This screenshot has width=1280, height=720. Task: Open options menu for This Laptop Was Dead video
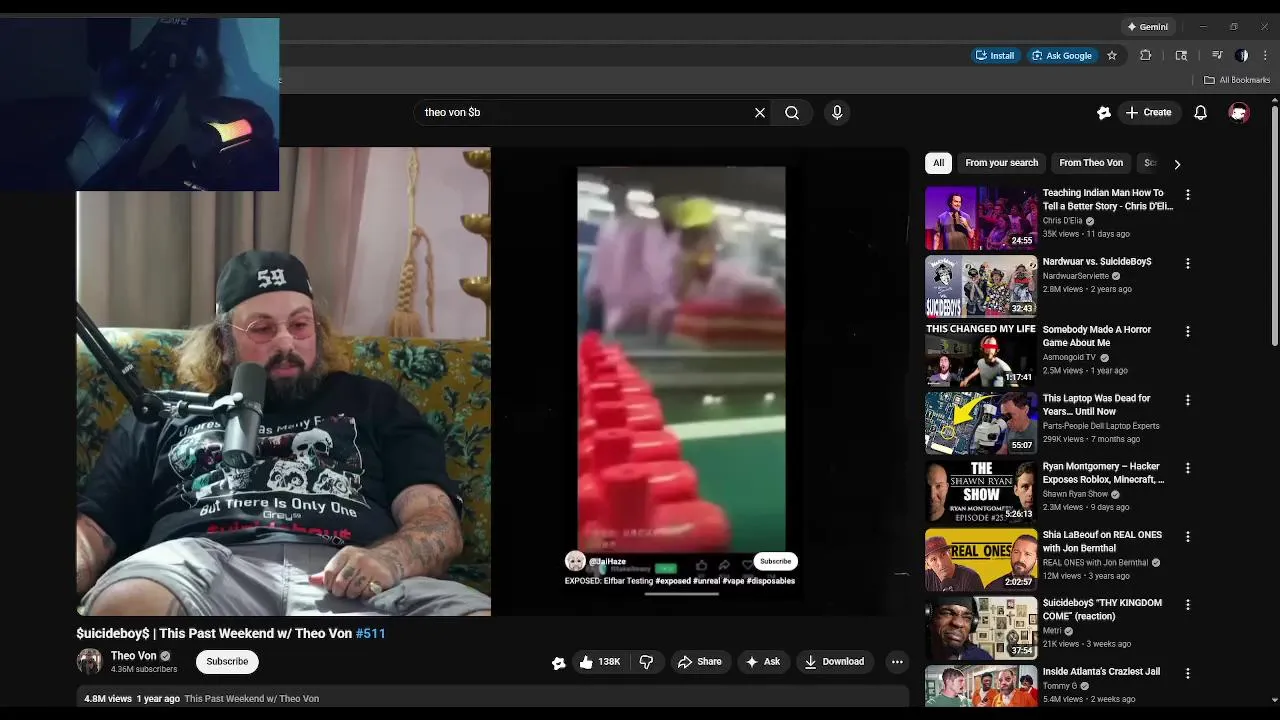point(1188,400)
